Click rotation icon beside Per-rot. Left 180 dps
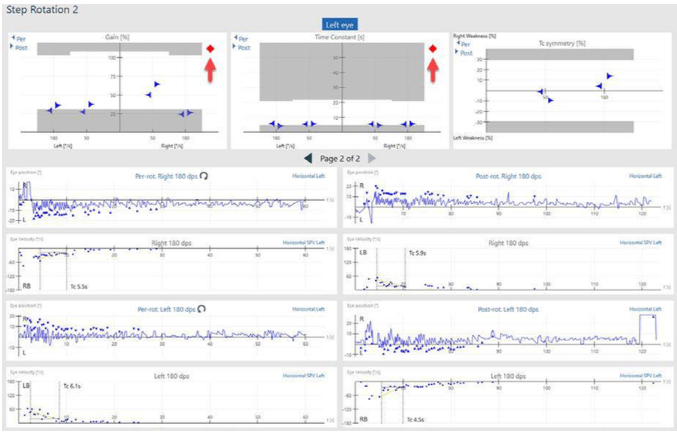Image resolution: width=677 pixels, height=432 pixels. click(203, 309)
